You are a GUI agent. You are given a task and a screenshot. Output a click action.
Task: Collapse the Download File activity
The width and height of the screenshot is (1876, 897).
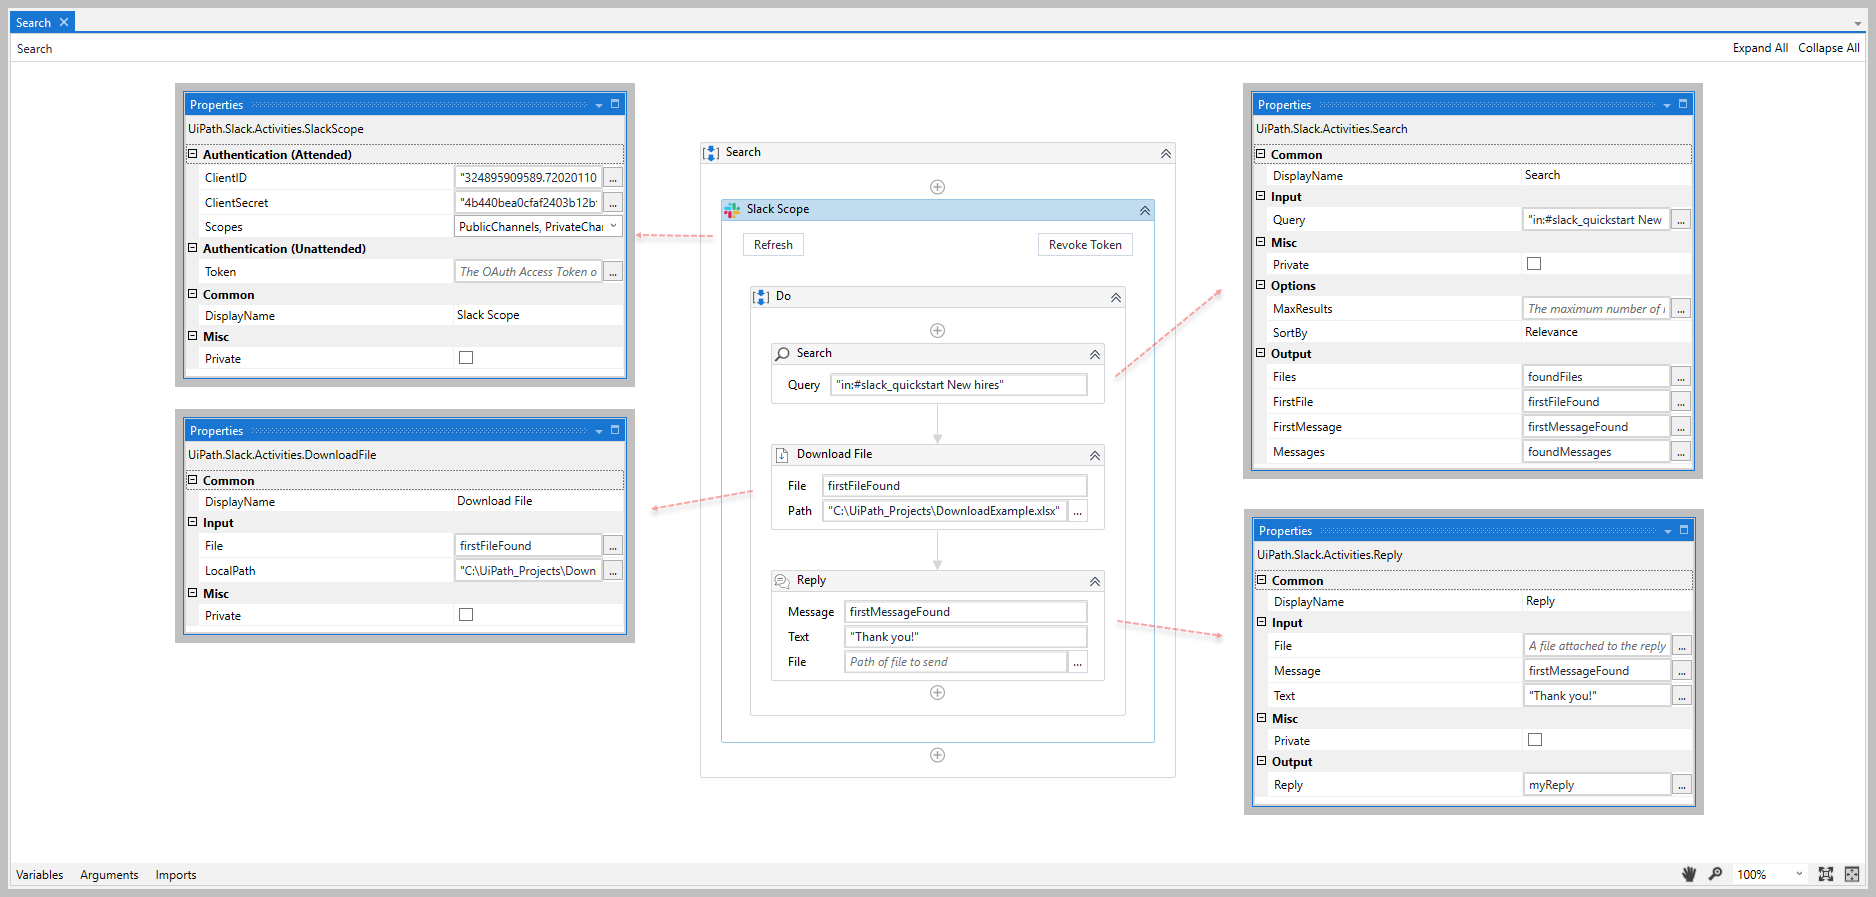(1095, 456)
